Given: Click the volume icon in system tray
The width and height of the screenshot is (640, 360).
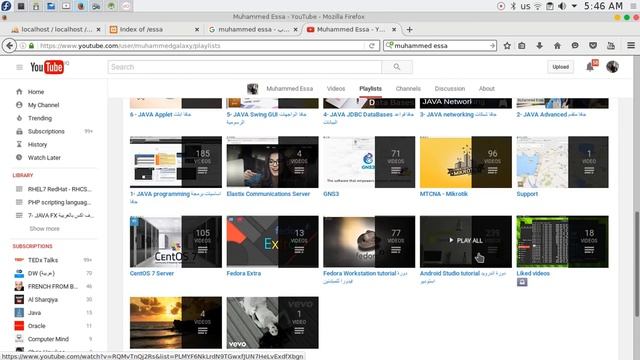Looking at the screenshot, I should pos(562,6).
